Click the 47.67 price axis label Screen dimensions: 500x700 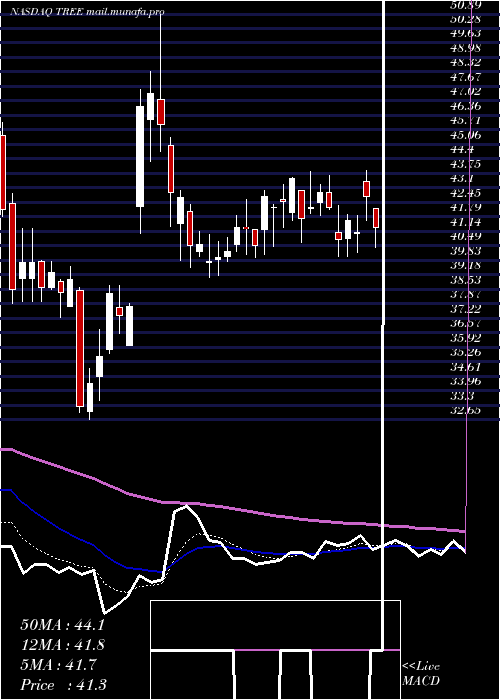coord(466,77)
